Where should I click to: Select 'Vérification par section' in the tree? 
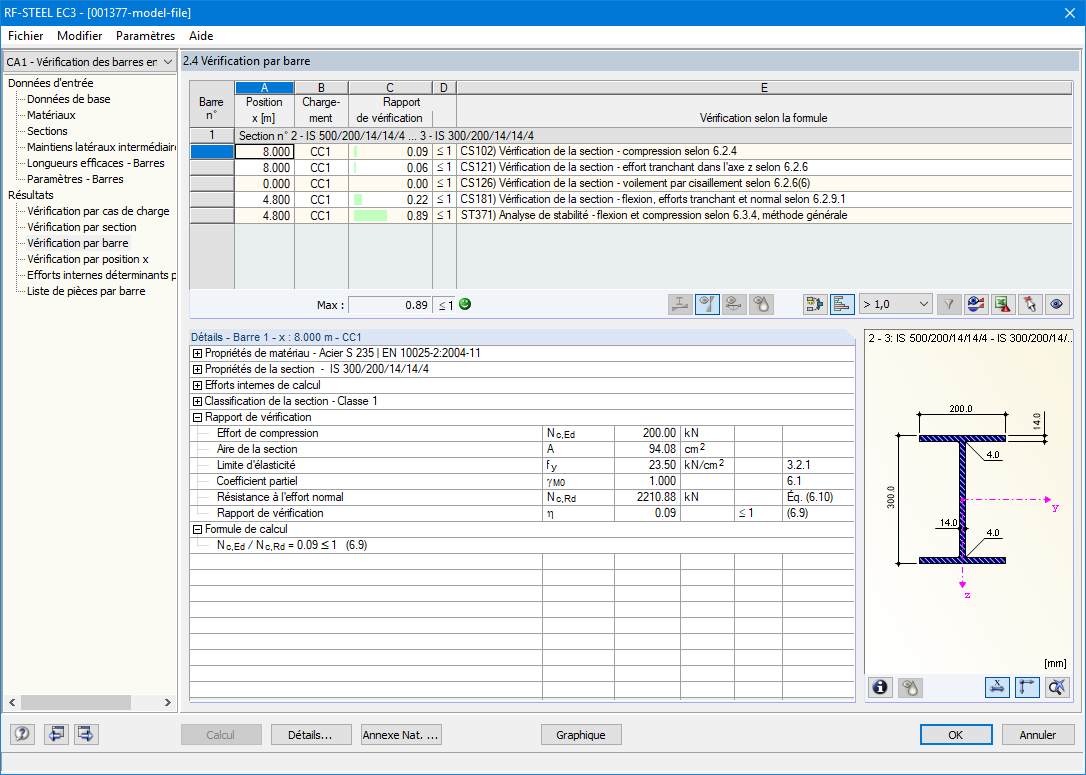pos(82,227)
